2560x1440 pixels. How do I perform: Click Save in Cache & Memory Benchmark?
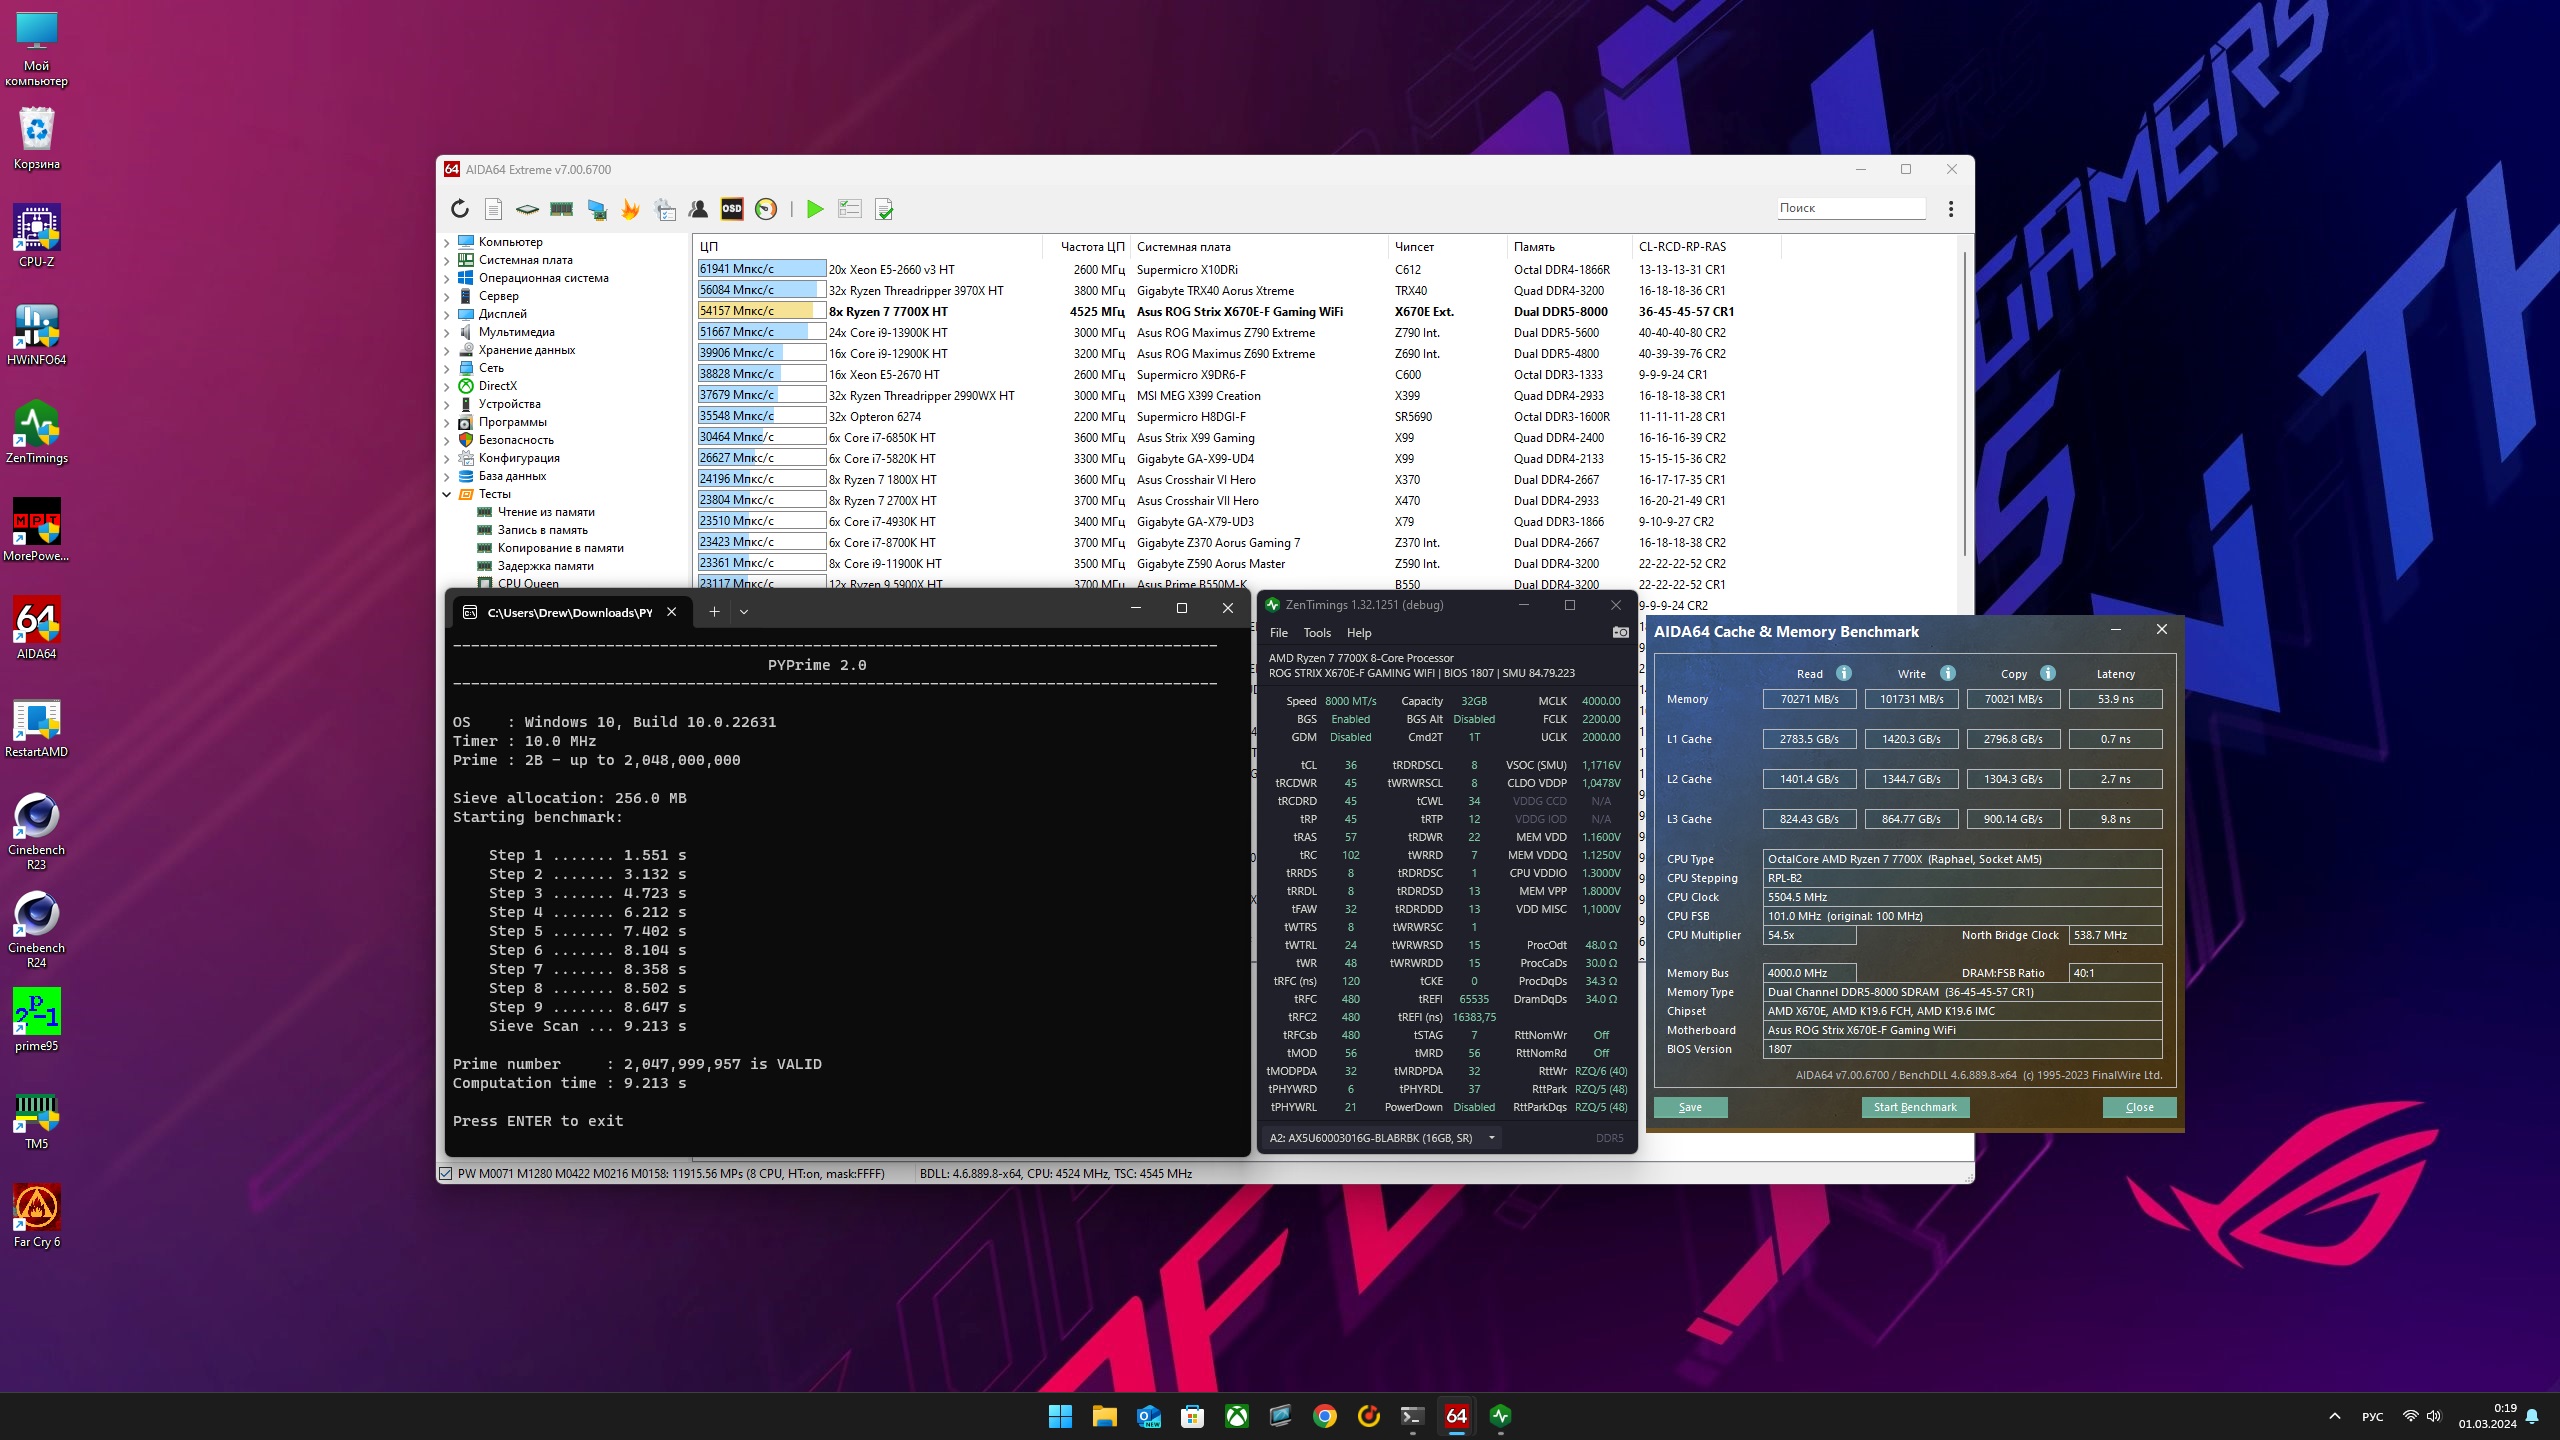click(x=1690, y=1107)
